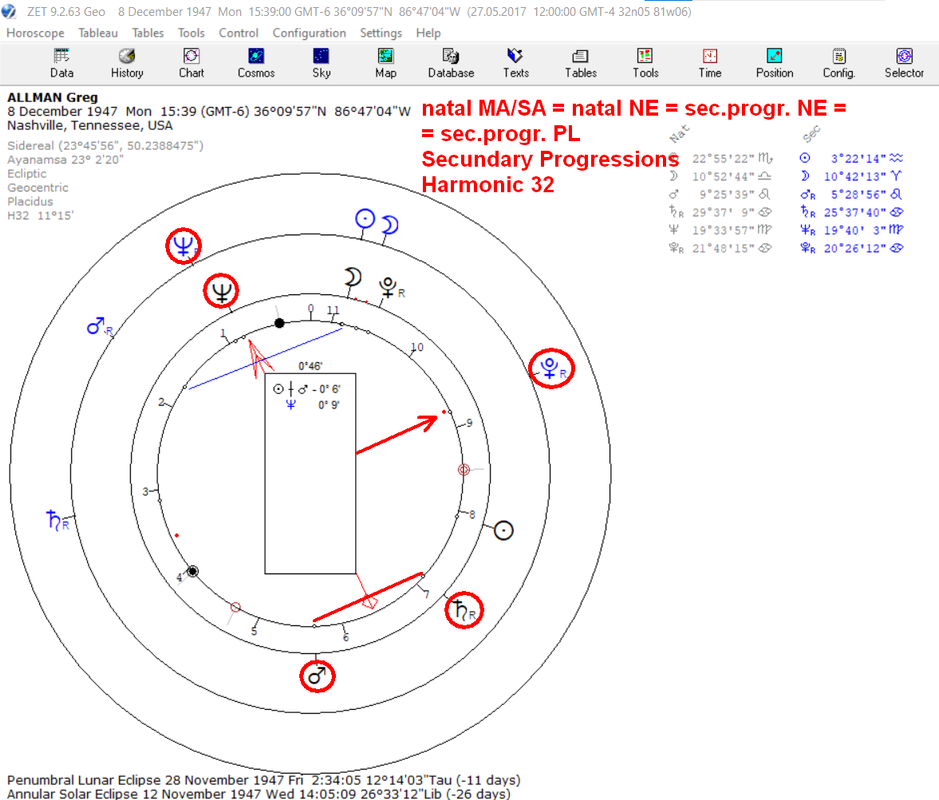Open the Config. toolbar icon
939x800 pixels.
(x=839, y=63)
